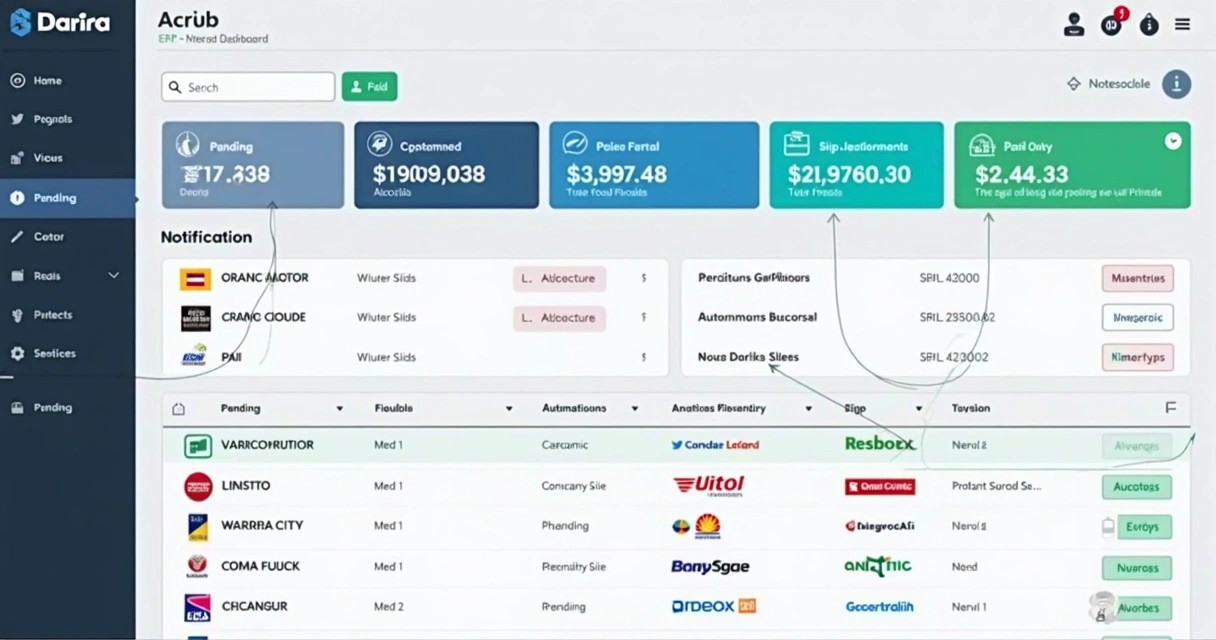Open the Seotices settings gear in sidebar
The width and height of the screenshot is (1216, 640).
[x=39, y=353]
